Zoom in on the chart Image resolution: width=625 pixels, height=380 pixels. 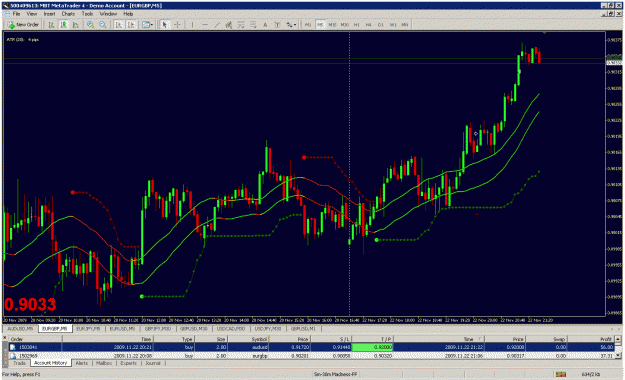point(90,25)
